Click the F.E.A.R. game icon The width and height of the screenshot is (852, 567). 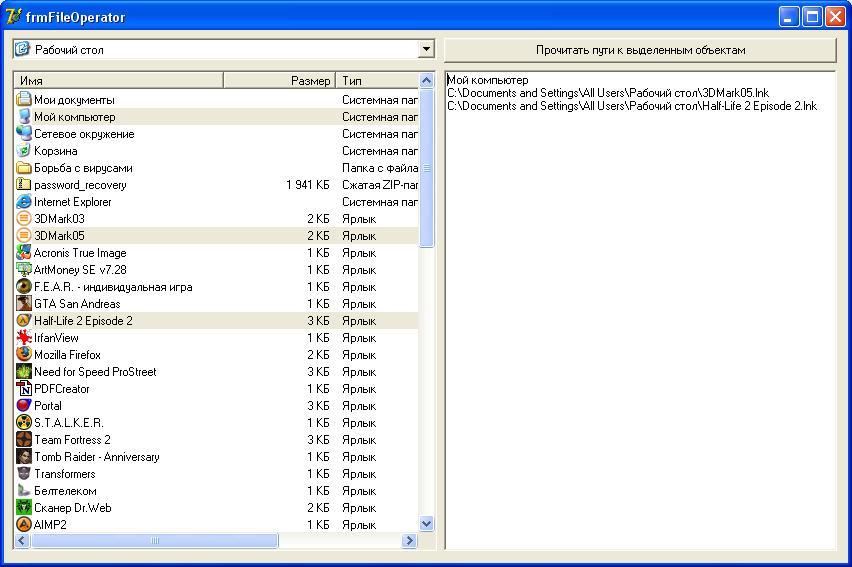click(x=24, y=286)
